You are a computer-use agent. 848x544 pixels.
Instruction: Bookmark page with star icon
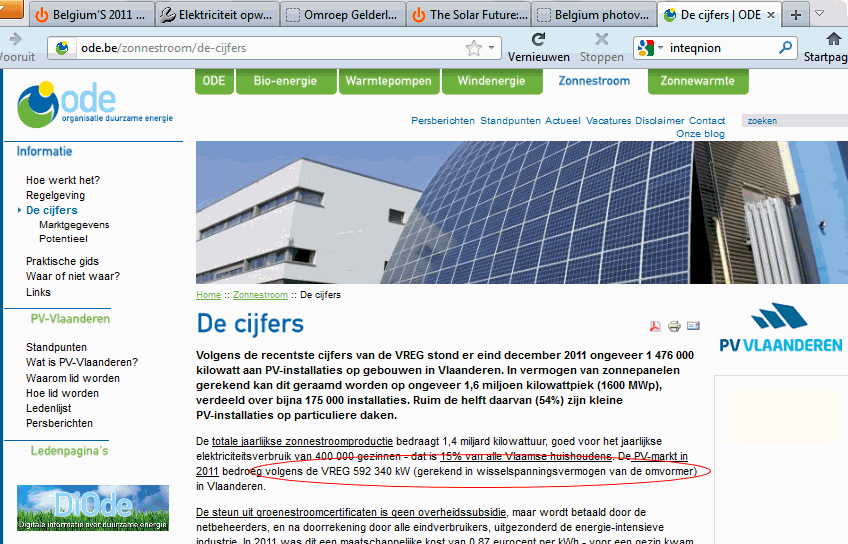pyautogui.click(x=474, y=48)
